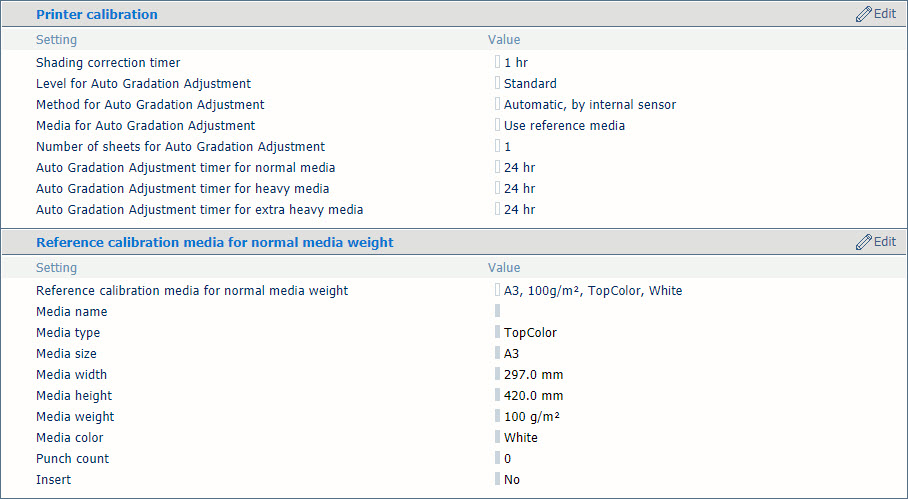This screenshot has height=499, width=908.
Task: Open the Printer calibration section header
Action: pyautogui.click(x=97, y=14)
